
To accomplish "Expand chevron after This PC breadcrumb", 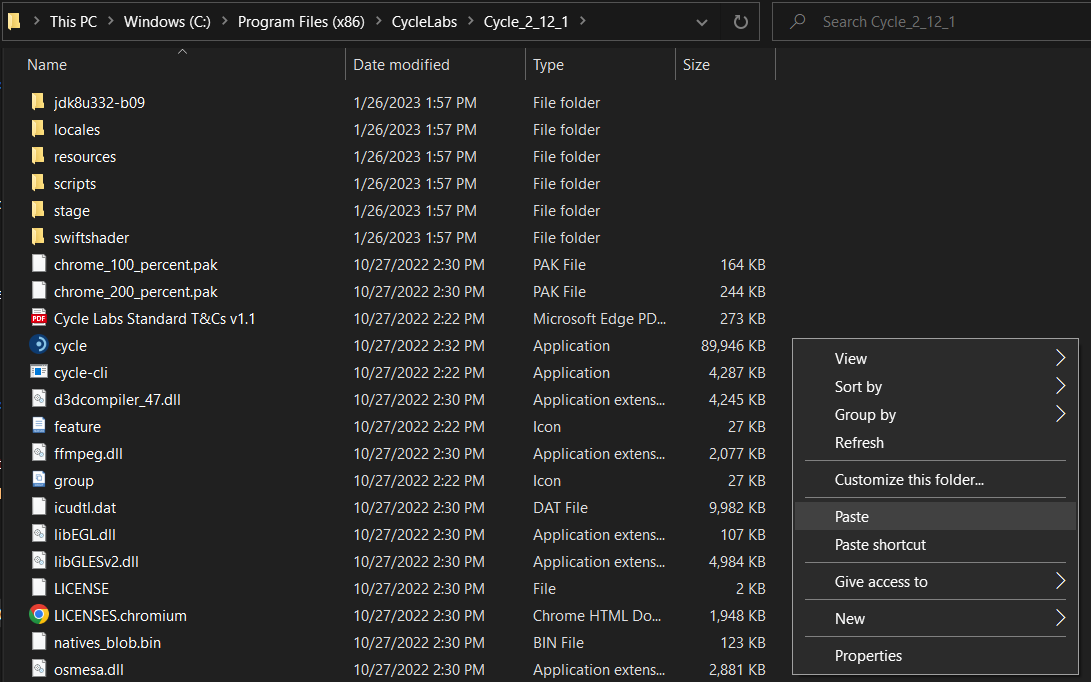I will pyautogui.click(x=110, y=22).
